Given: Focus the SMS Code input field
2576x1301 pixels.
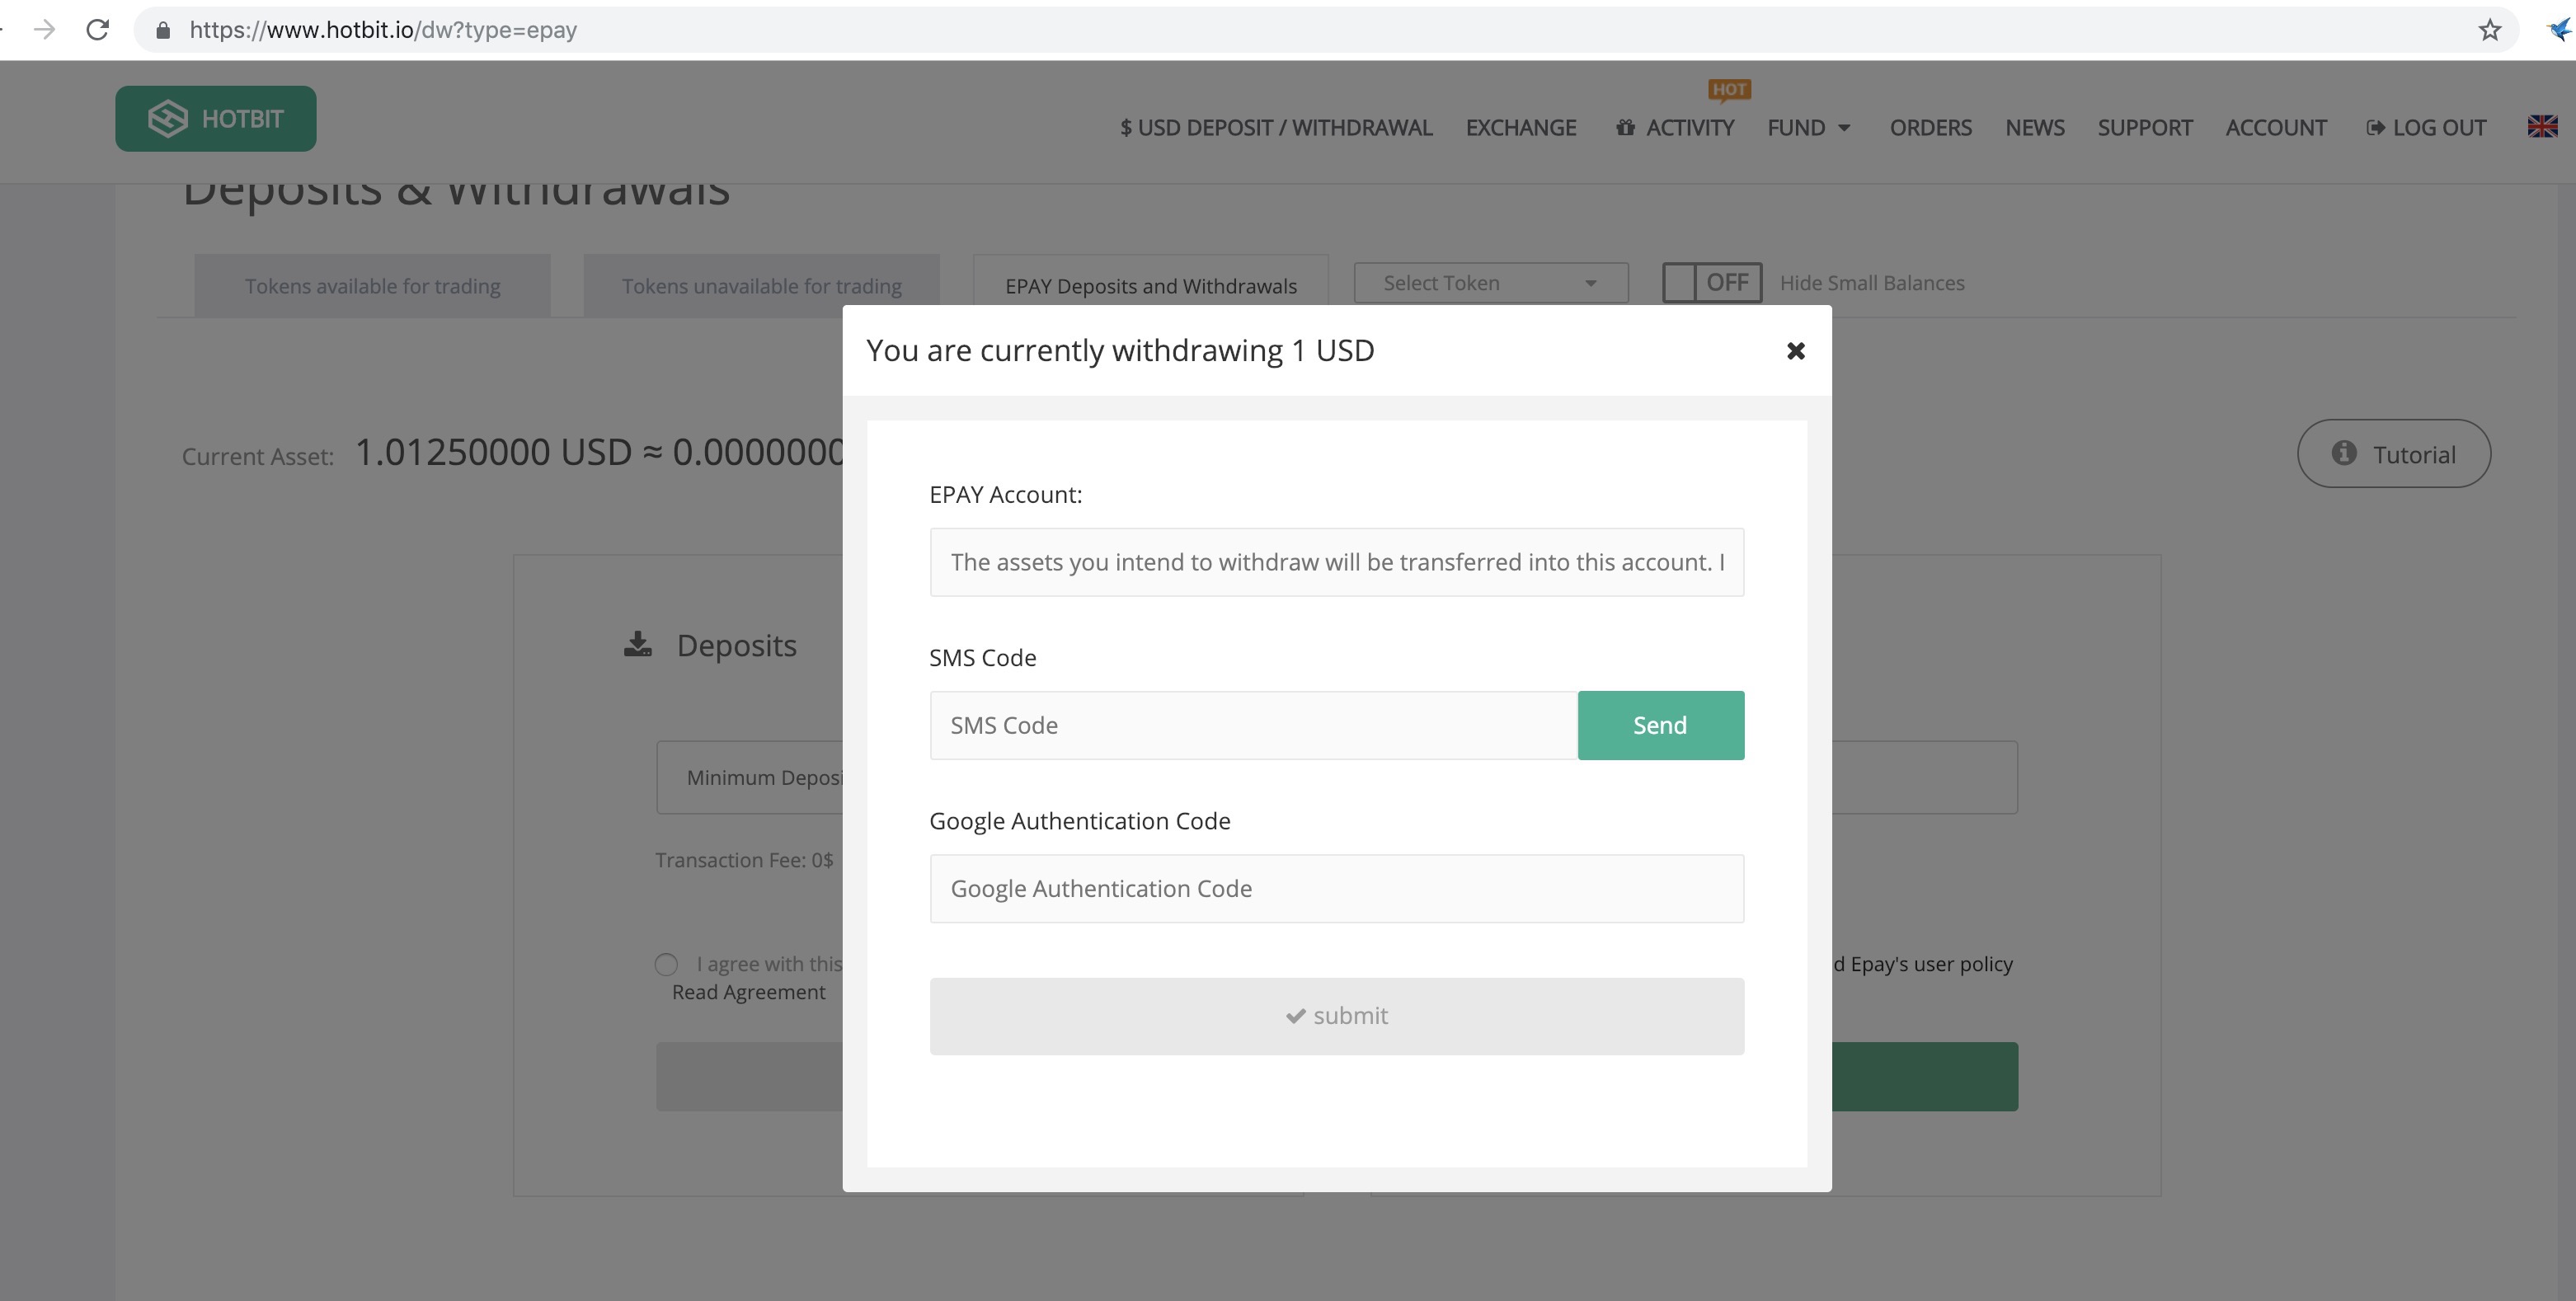Looking at the screenshot, I should tap(1253, 725).
